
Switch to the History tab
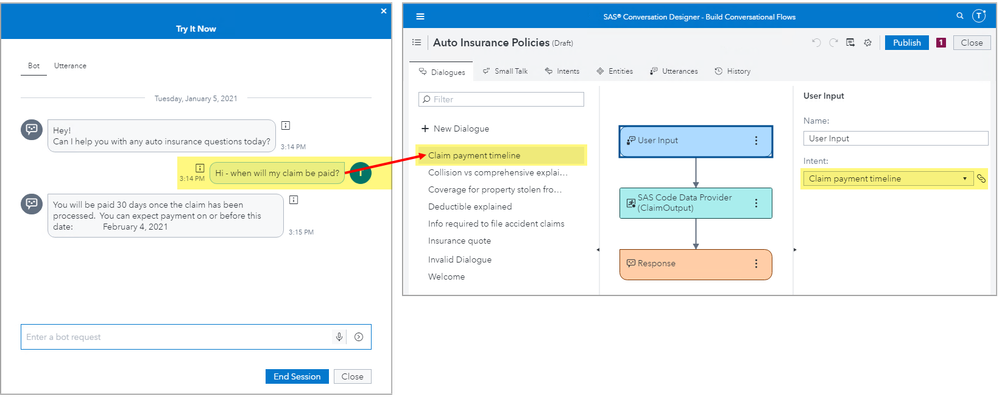[733, 71]
